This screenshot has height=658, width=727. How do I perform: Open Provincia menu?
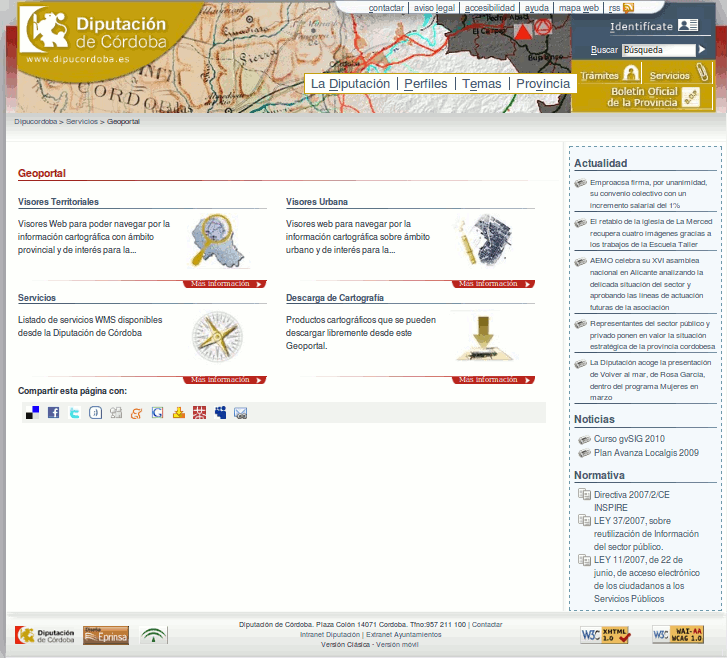tap(543, 84)
